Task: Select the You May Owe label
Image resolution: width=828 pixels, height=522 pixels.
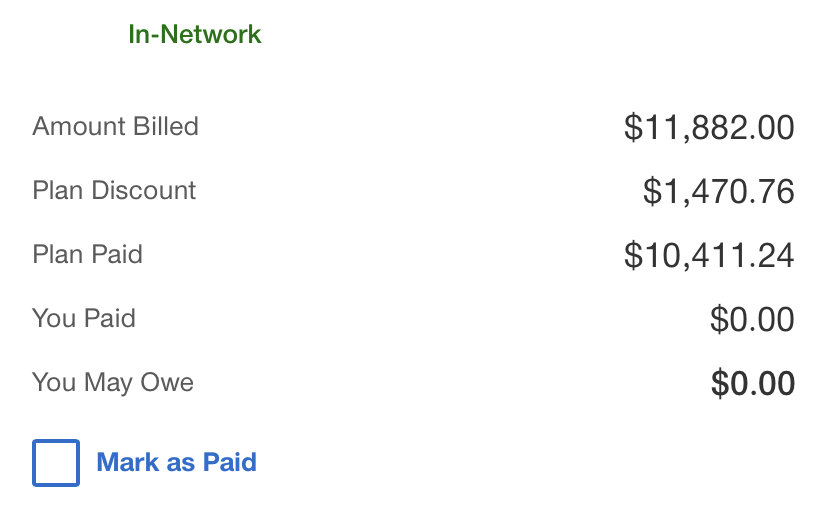Action: (113, 383)
